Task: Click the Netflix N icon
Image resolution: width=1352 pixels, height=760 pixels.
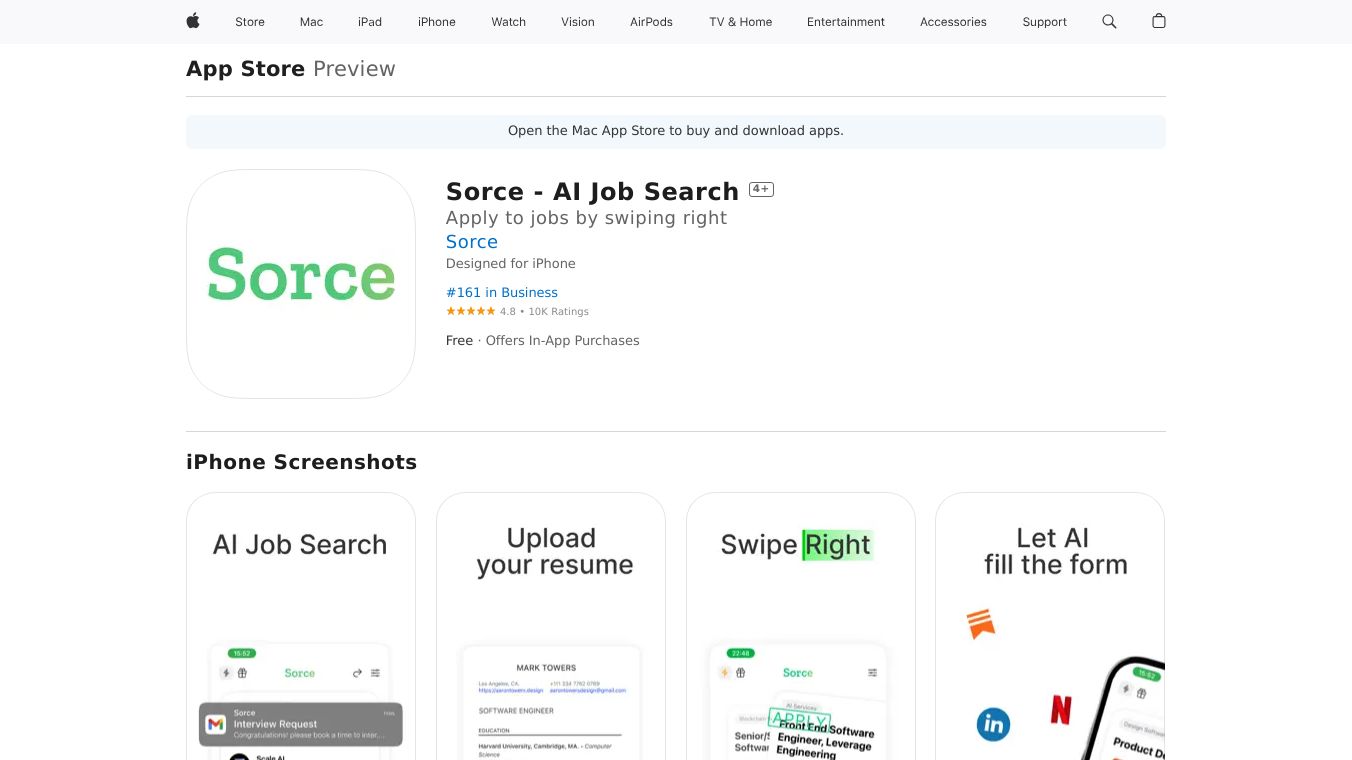Action: tap(1061, 709)
